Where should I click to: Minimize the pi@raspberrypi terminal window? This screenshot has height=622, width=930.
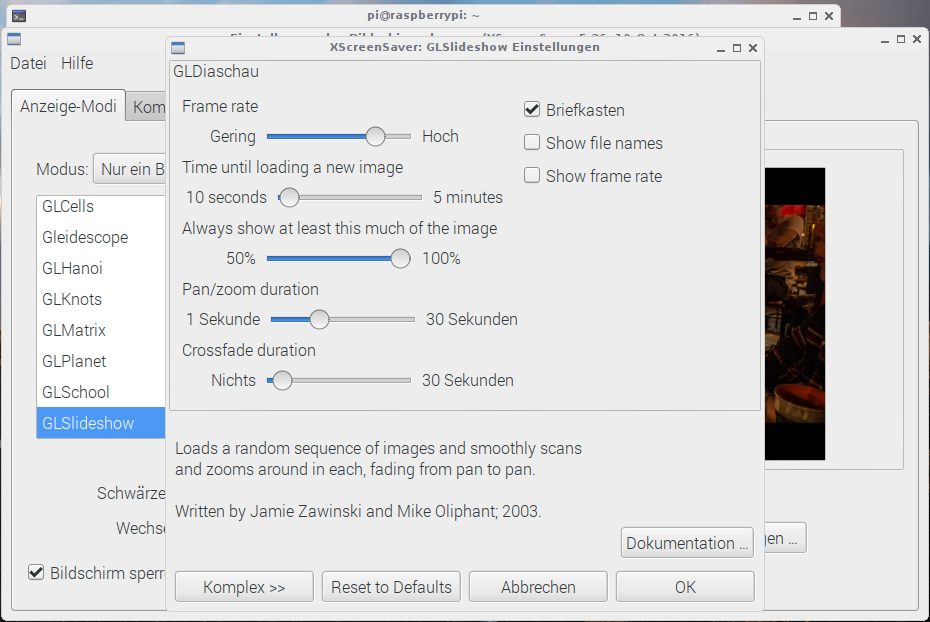(797, 17)
